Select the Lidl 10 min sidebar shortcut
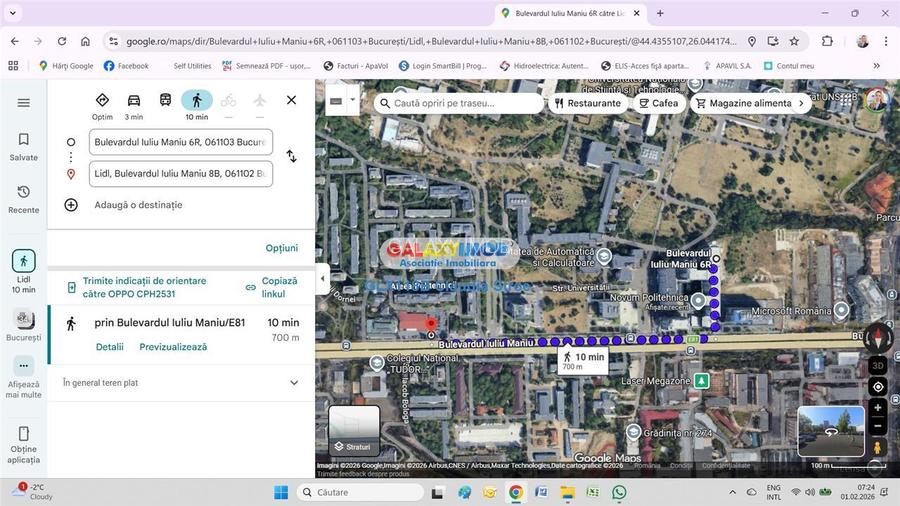The image size is (900, 506). coord(24,271)
